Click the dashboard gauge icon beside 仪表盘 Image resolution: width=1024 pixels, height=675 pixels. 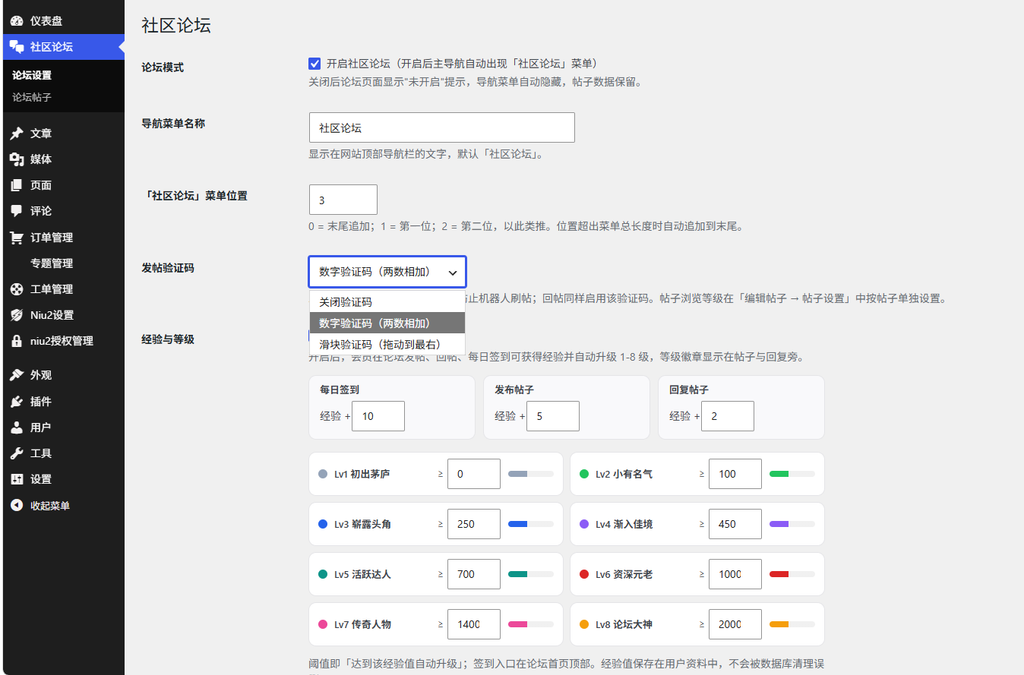(x=17, y=21)
